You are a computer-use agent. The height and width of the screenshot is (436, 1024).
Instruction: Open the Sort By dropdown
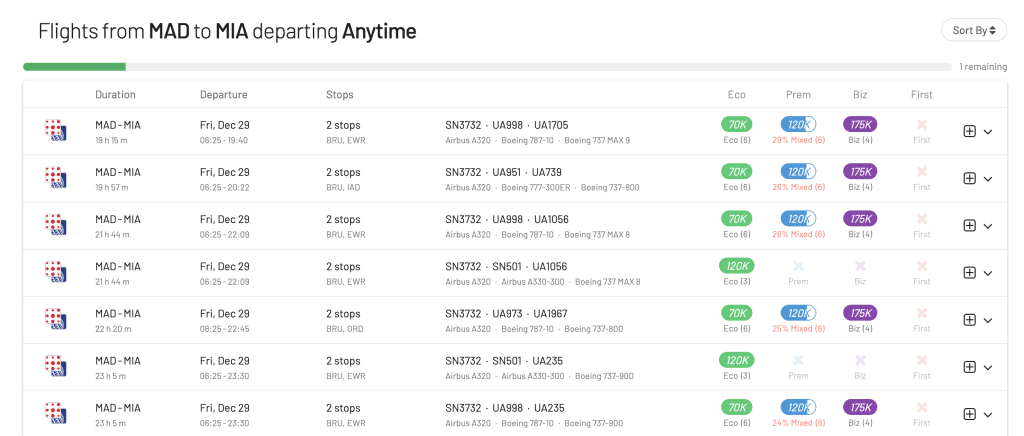point(974,30)
